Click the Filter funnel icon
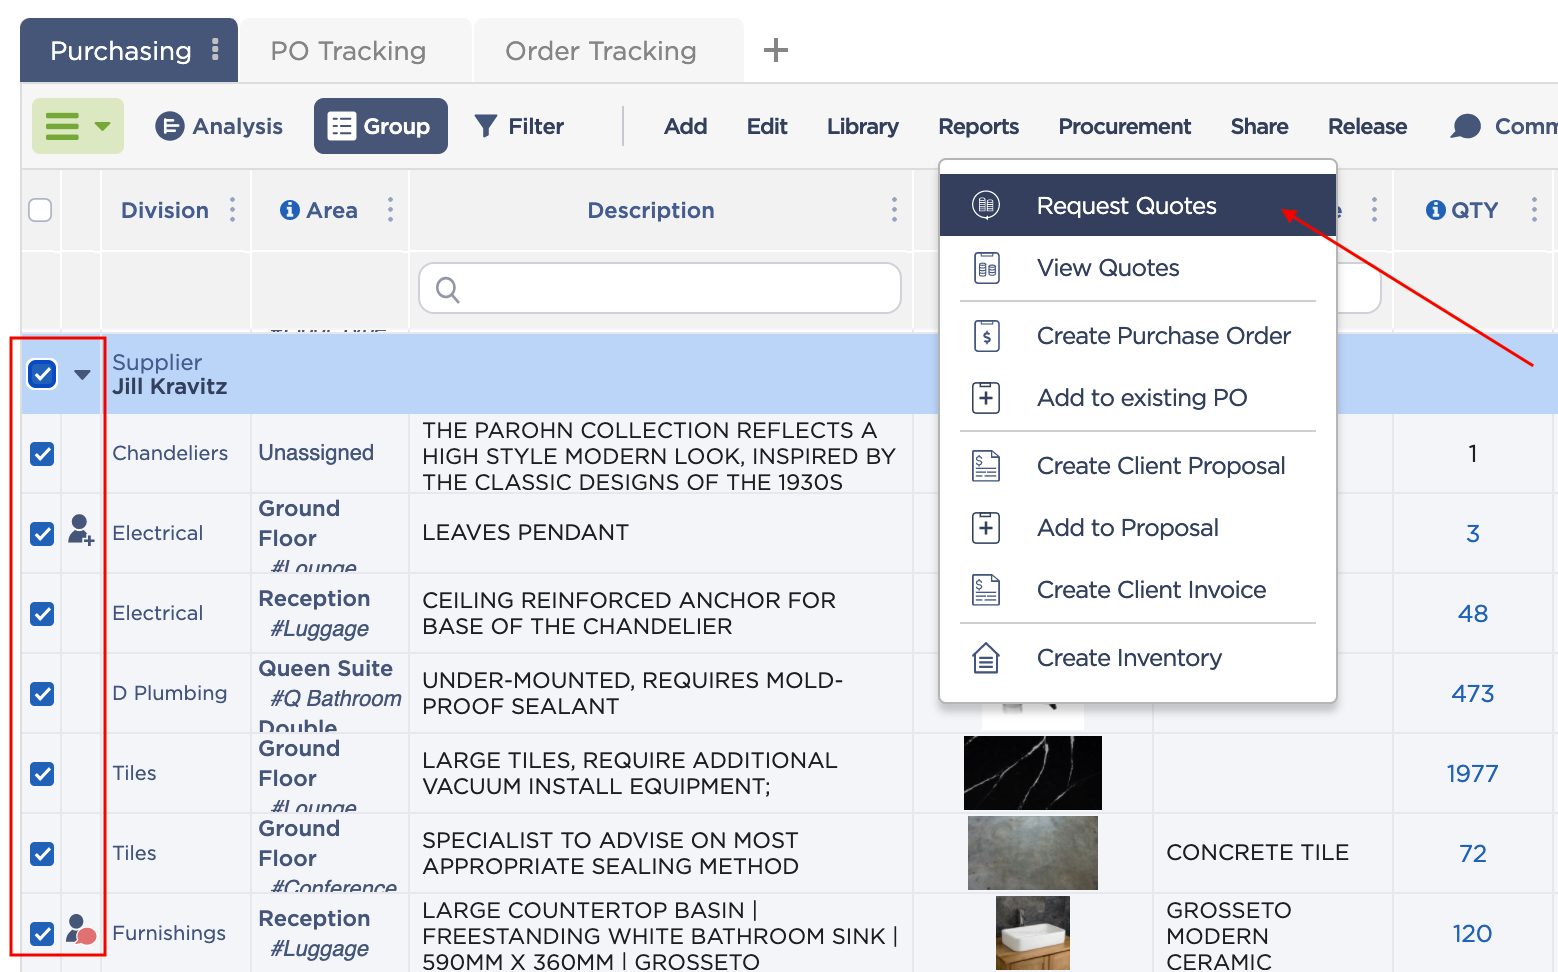 486,126
